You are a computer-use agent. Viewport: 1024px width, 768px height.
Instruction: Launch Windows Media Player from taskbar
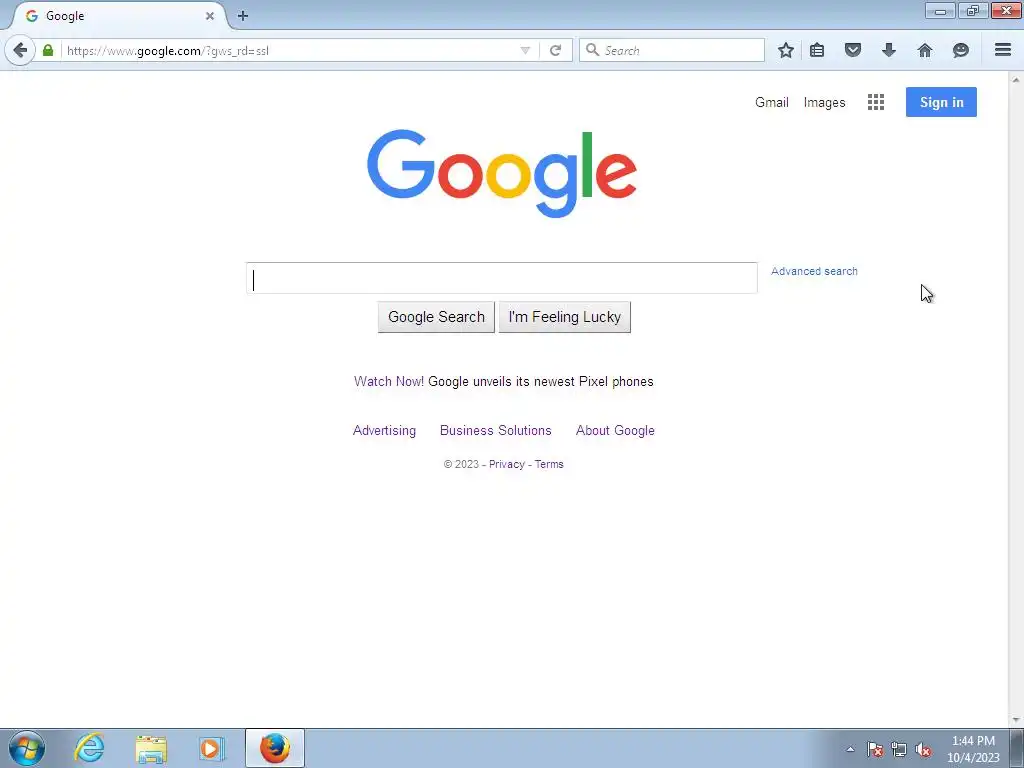pos(212,748)
